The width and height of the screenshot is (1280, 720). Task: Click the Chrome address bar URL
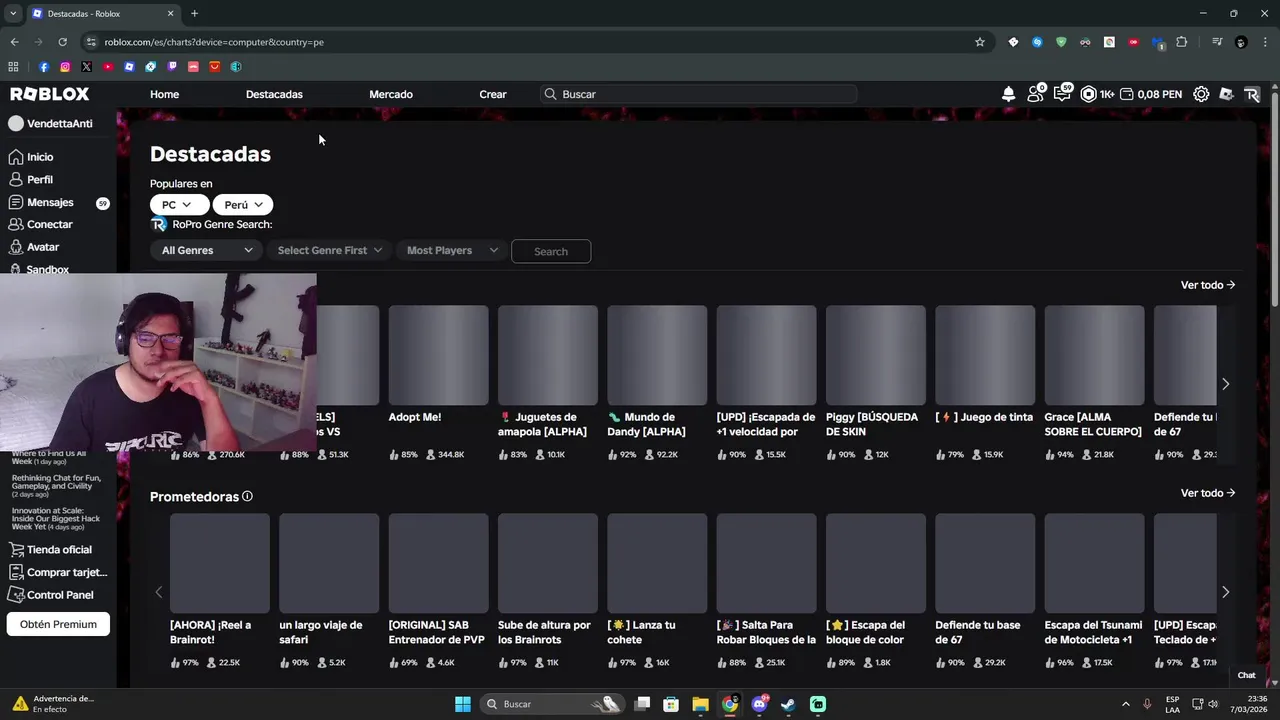[x=214, y=42]
